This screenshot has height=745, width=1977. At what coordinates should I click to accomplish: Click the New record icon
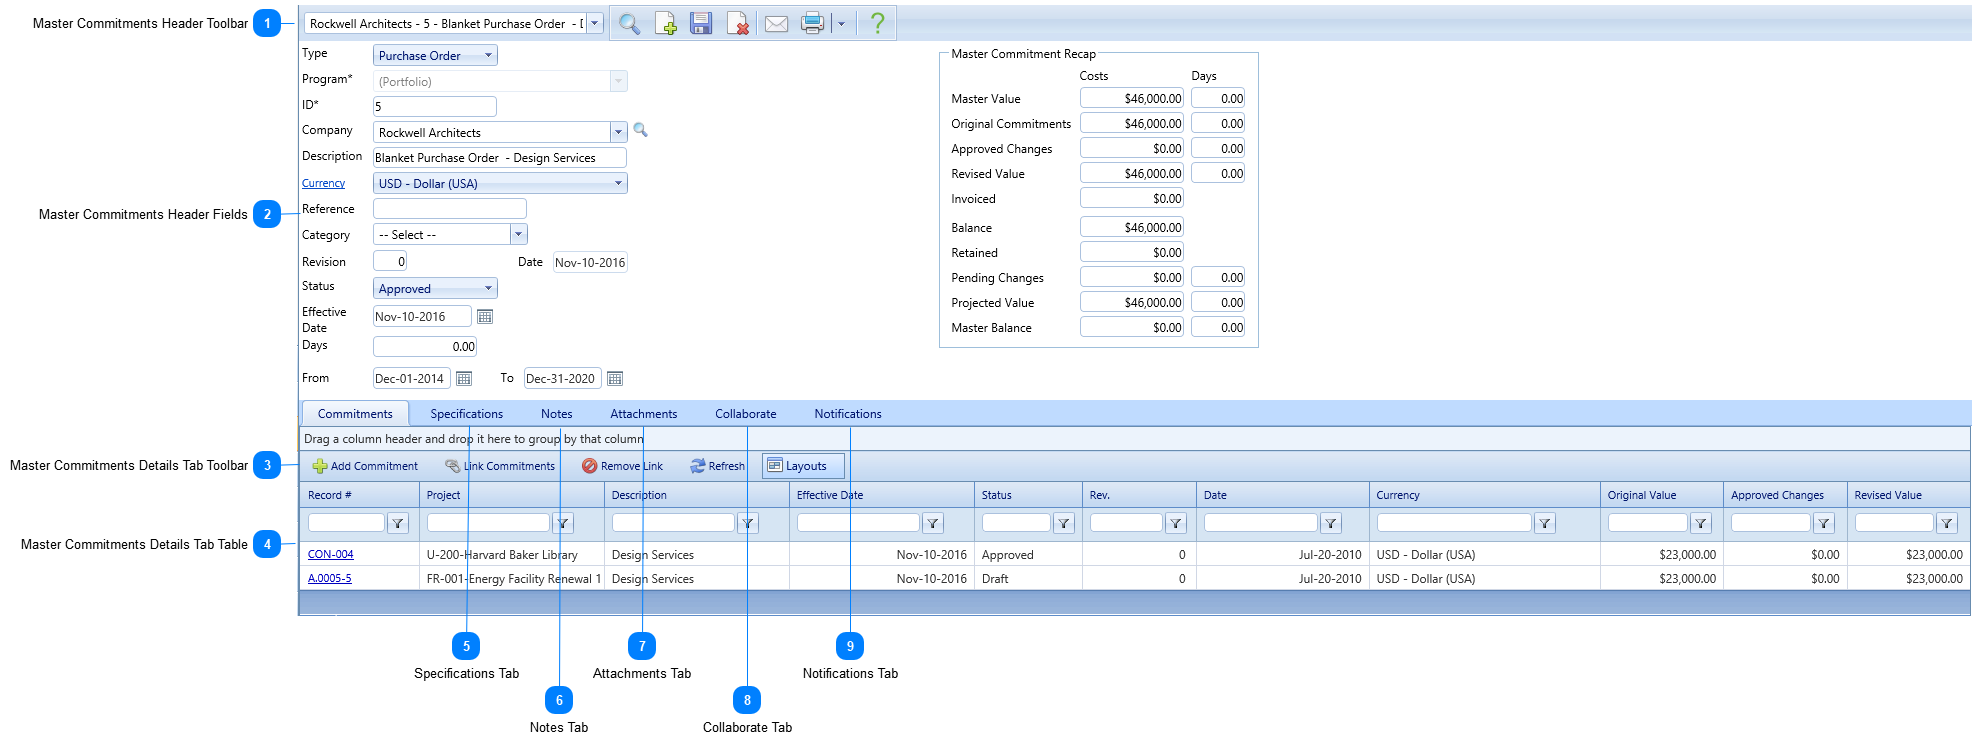point(666,24)
